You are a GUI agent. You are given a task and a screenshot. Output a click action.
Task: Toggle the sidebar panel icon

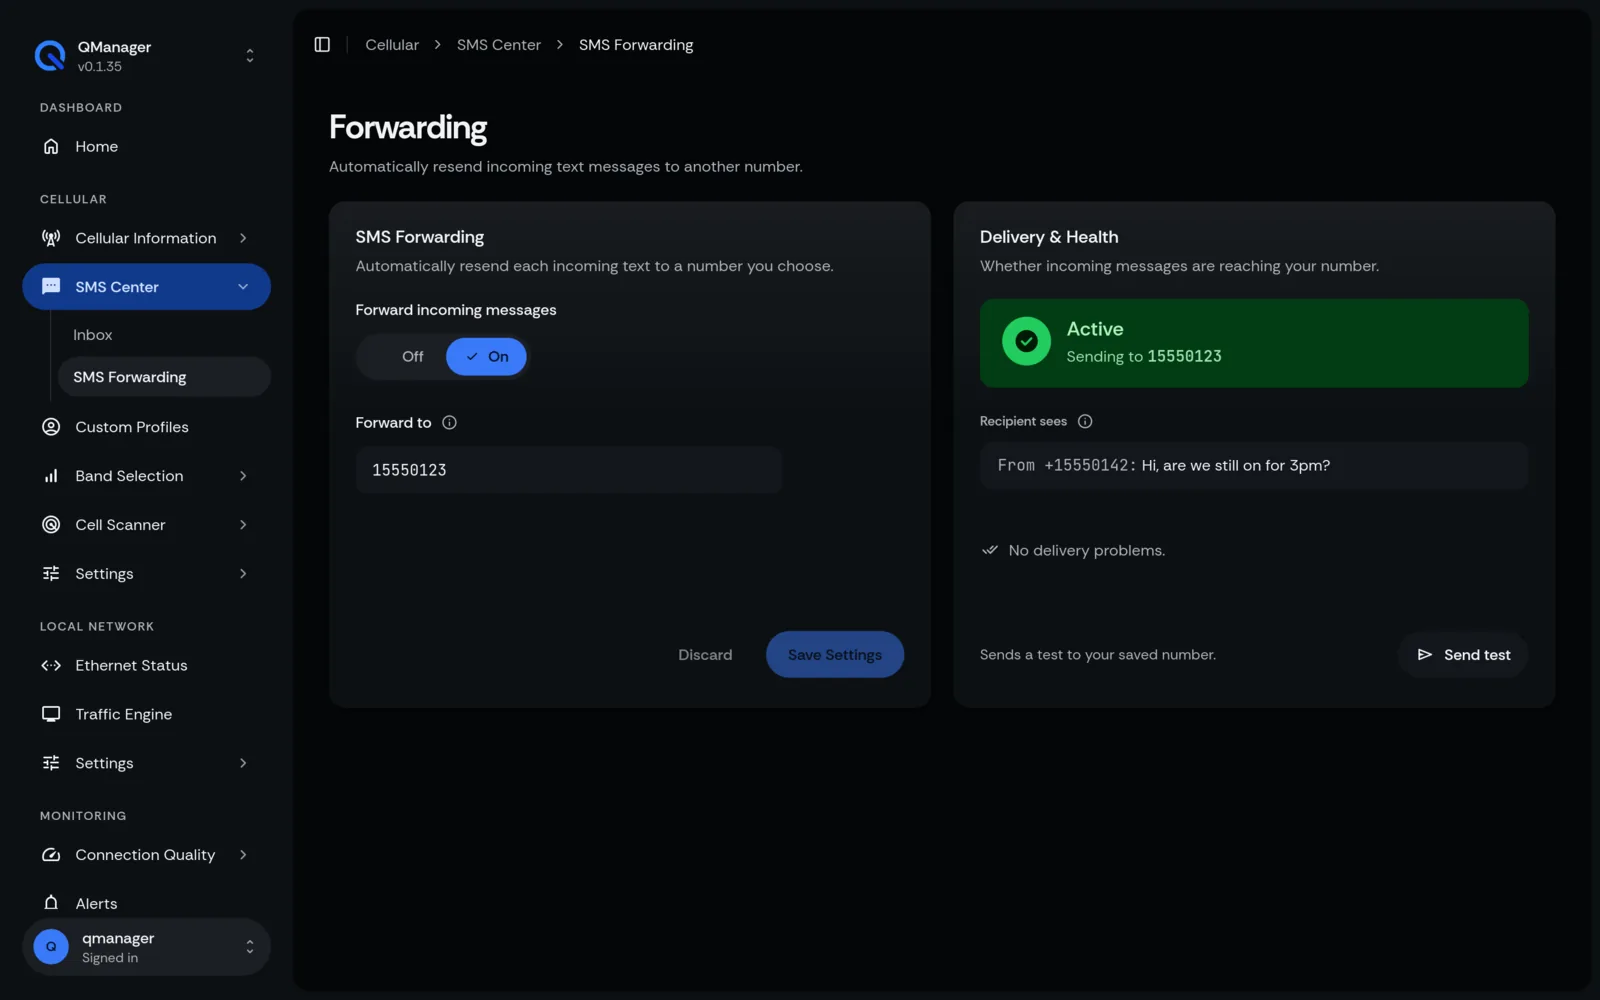(x=322, y=45)
